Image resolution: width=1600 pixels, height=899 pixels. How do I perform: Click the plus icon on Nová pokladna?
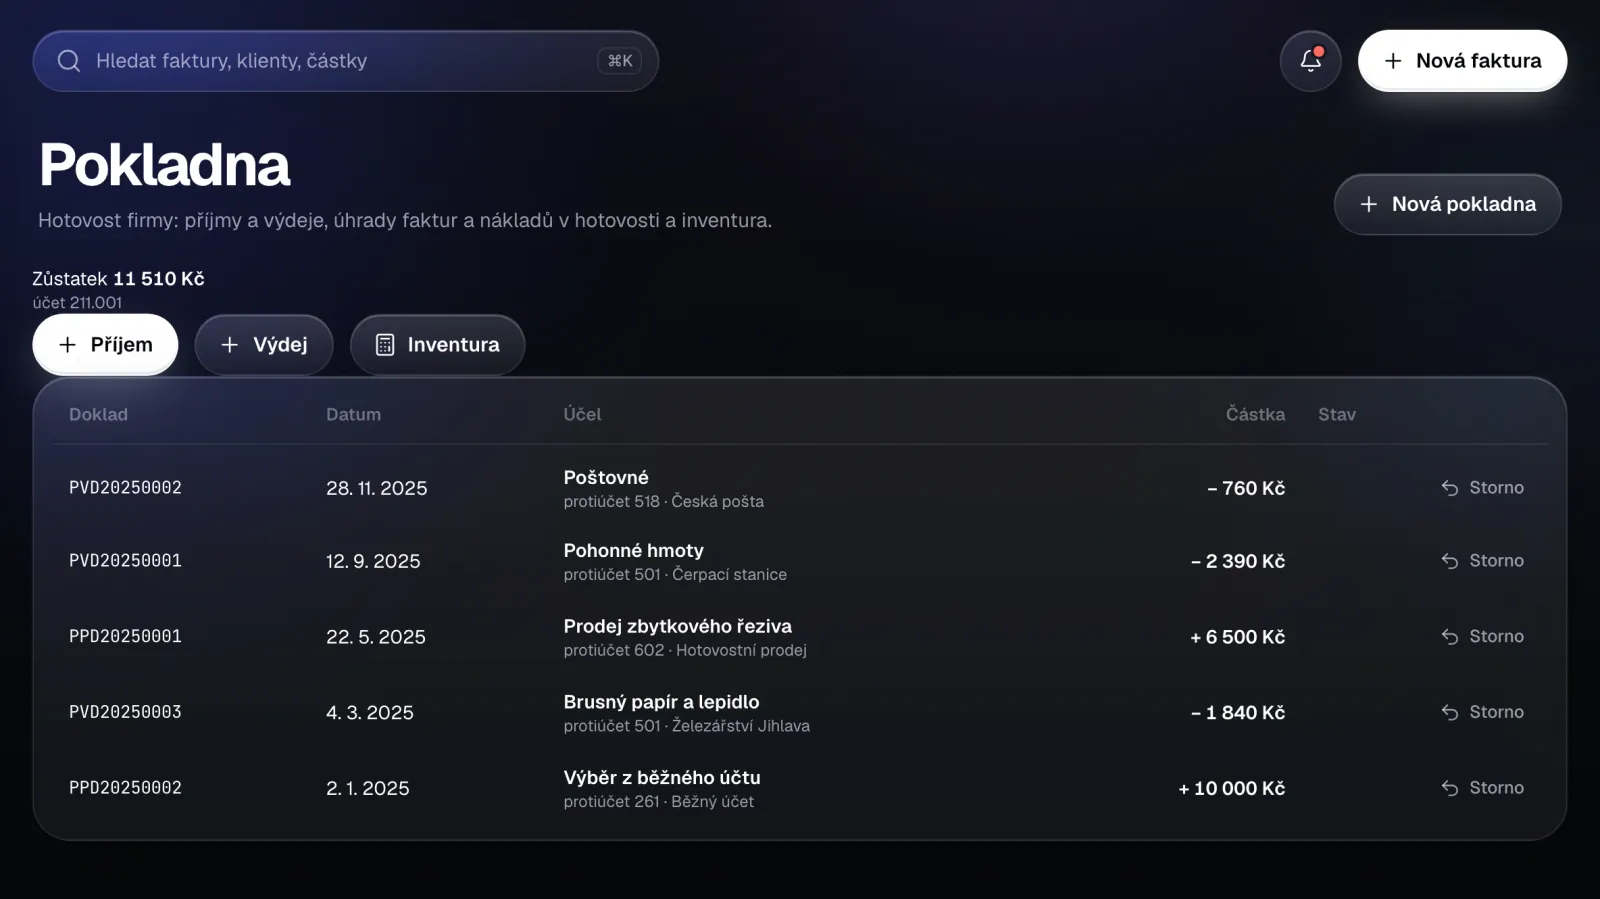click(x=1369, y=204)
